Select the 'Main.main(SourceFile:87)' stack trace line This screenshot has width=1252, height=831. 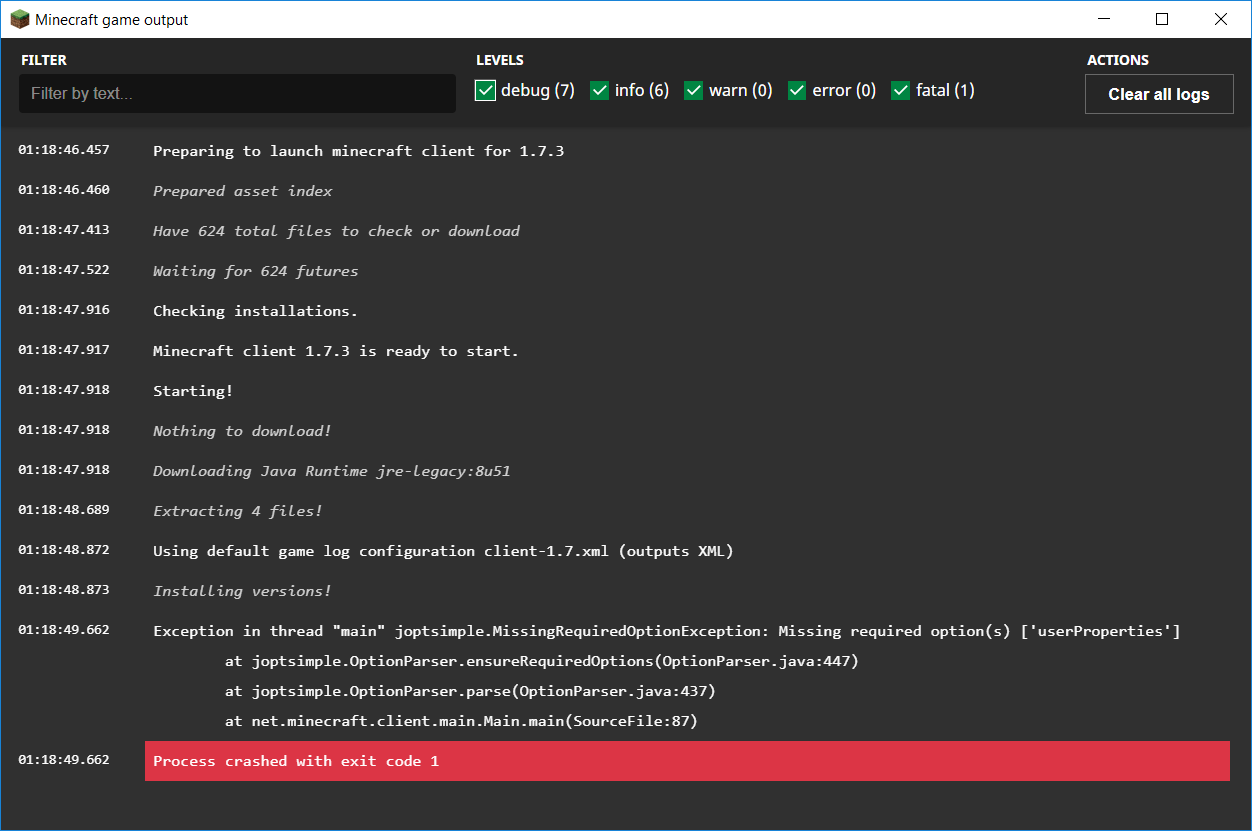461,721
